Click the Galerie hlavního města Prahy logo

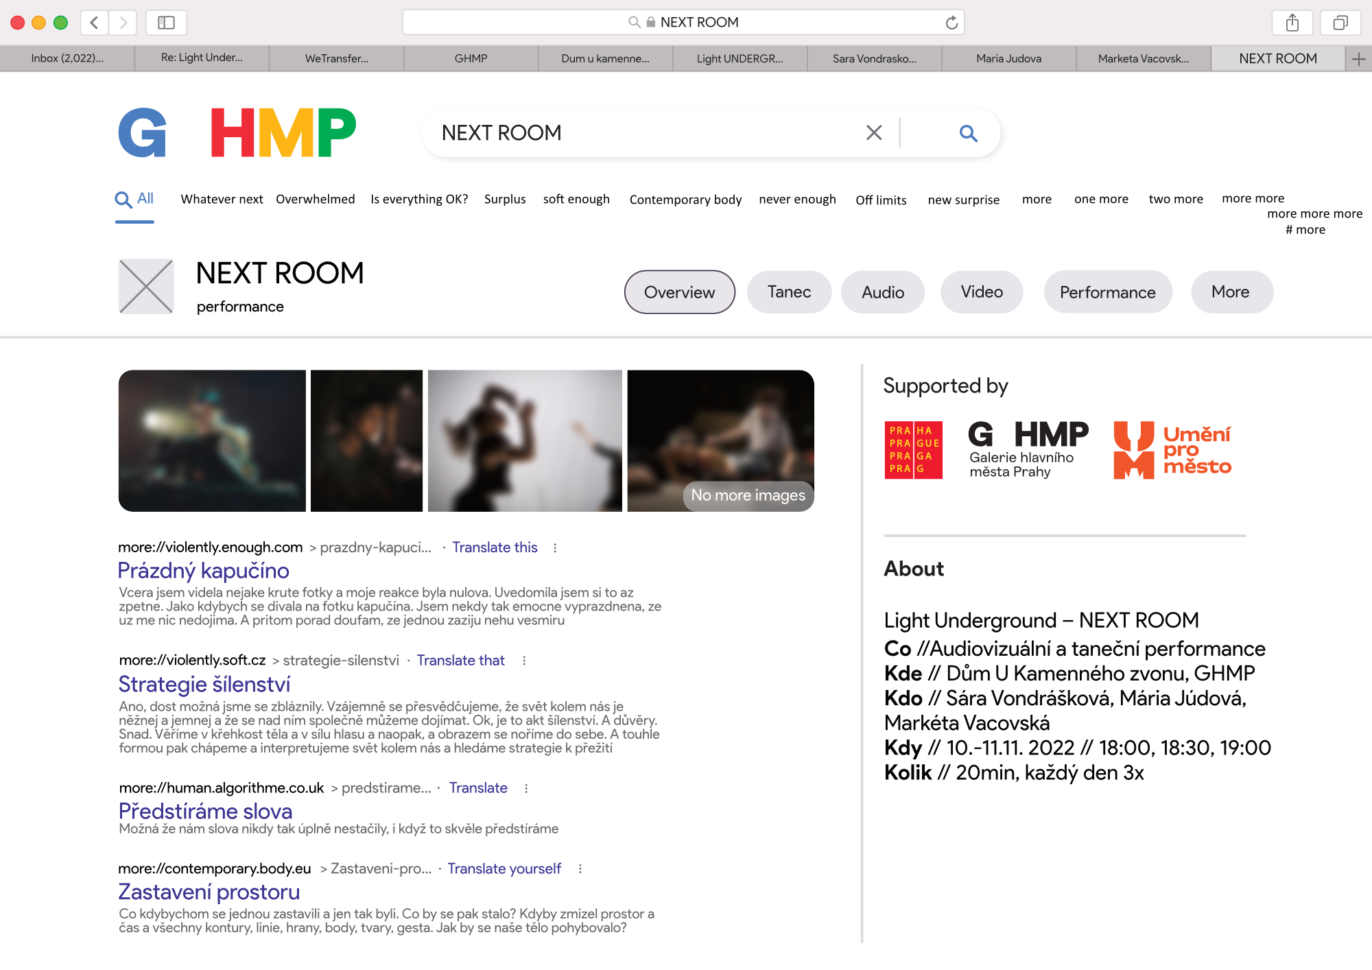click(x=1028, y=450)
